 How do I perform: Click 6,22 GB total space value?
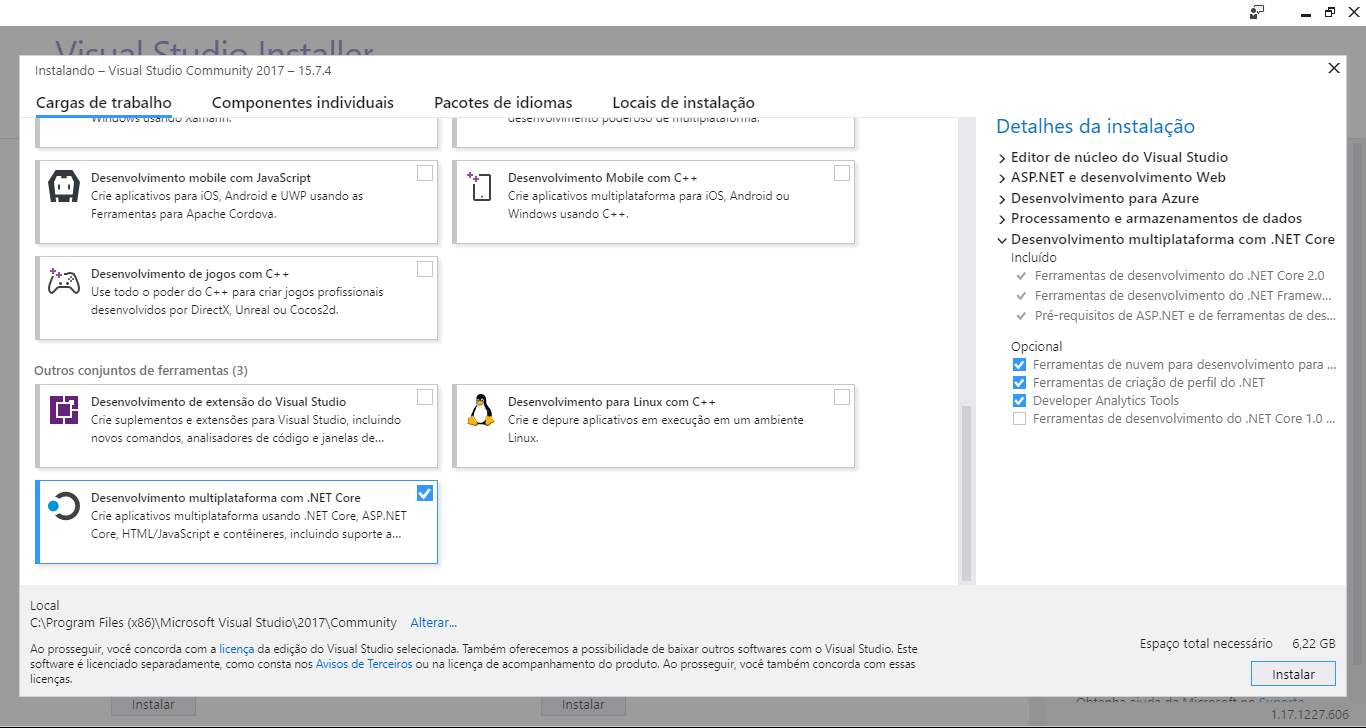pyautogui.click(x=1313, y=644)
